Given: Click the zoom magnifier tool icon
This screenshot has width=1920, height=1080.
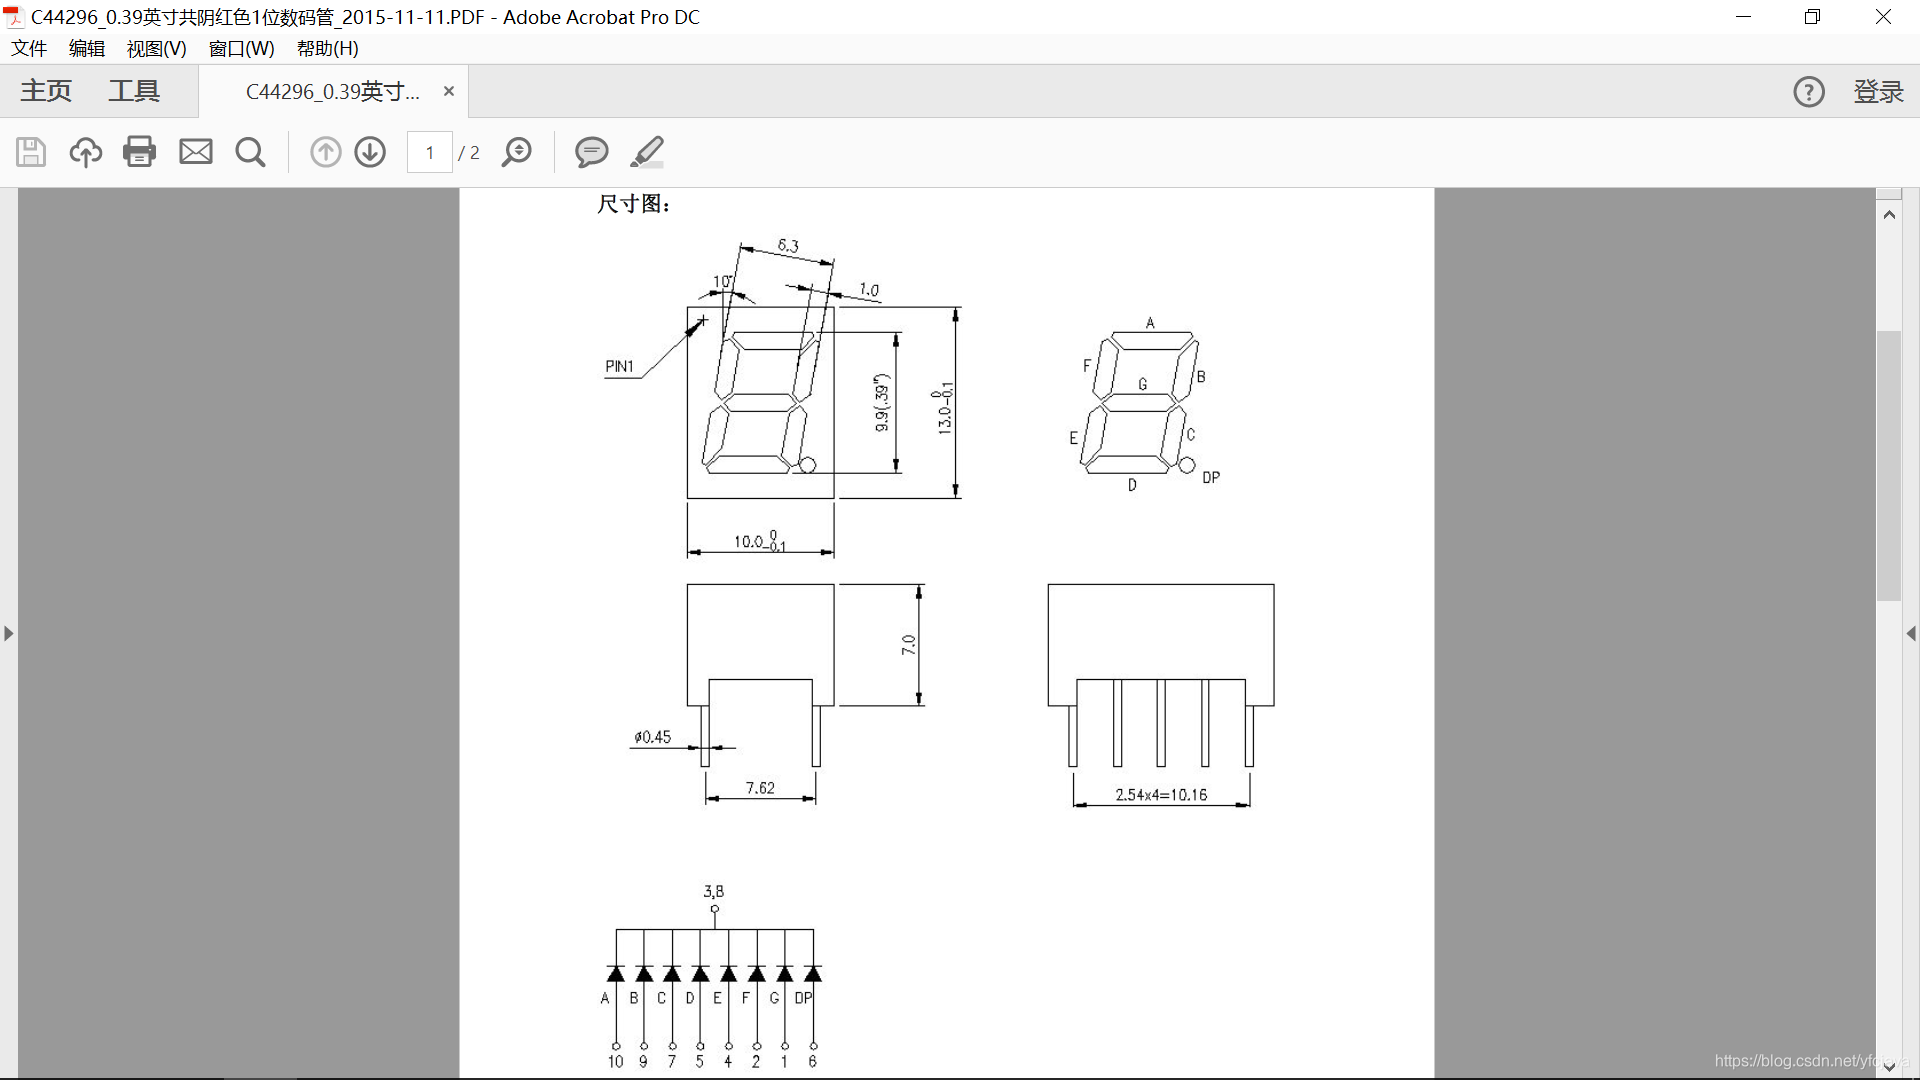Looking at the screenshot, I should click(x=517, y=152).
